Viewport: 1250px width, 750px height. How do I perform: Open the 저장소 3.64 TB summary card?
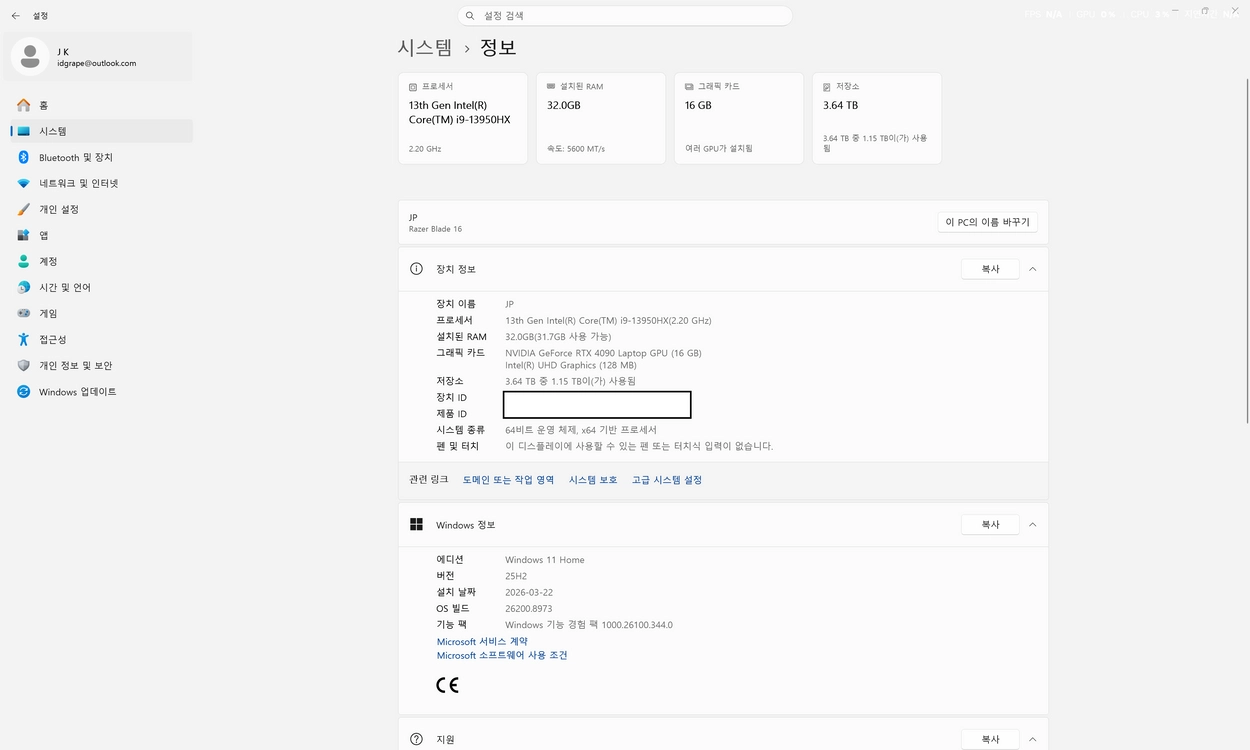tap(877, 118)
